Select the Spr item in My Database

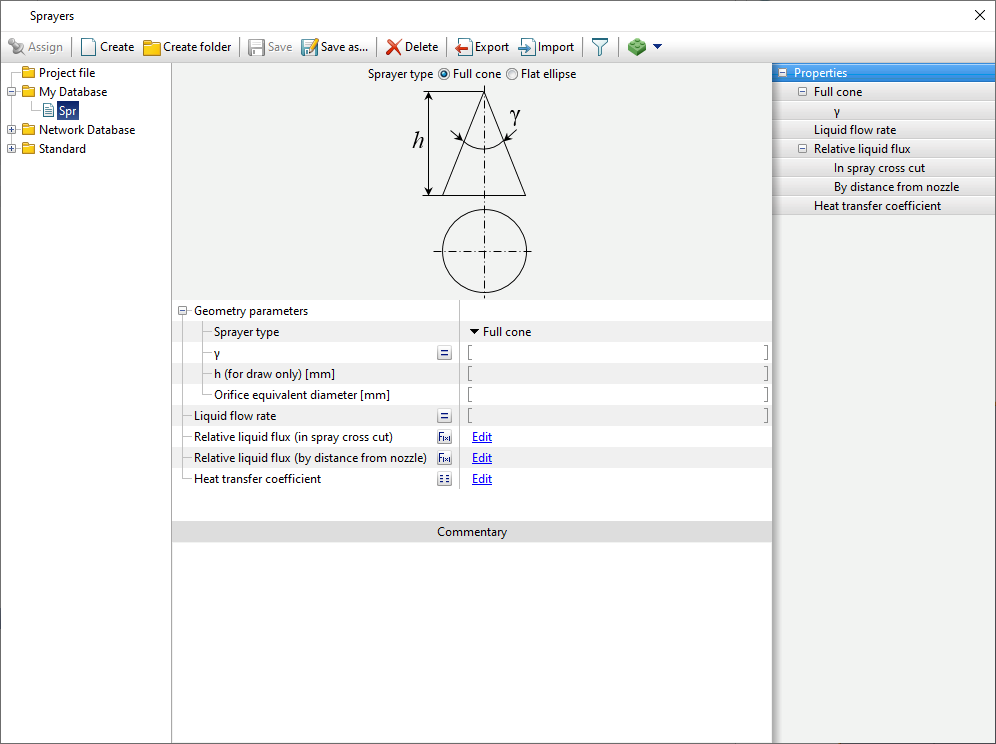tap(67, 111)
